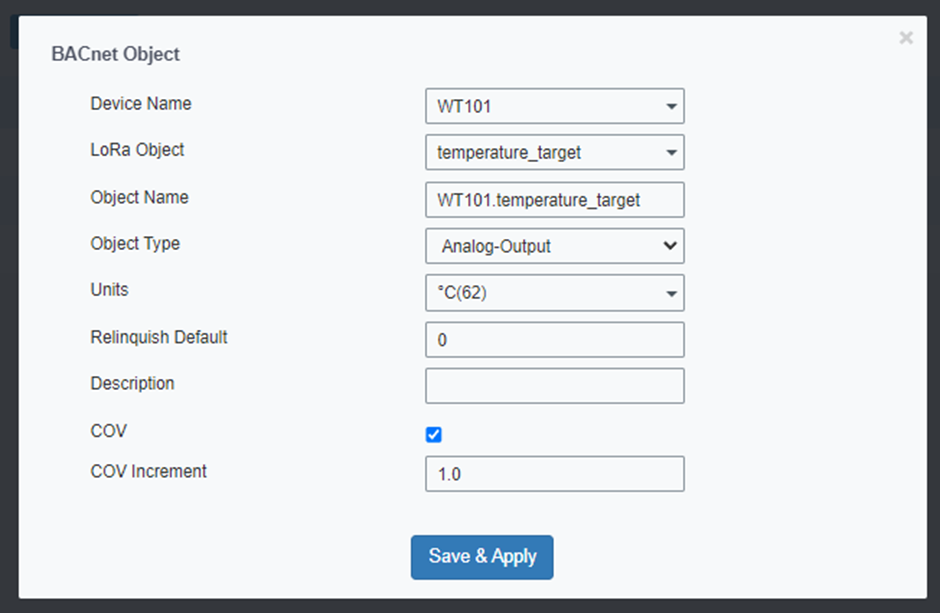940x613 pixels.
Task: Click the Units dropdown arrow
Action: (672, 293)
